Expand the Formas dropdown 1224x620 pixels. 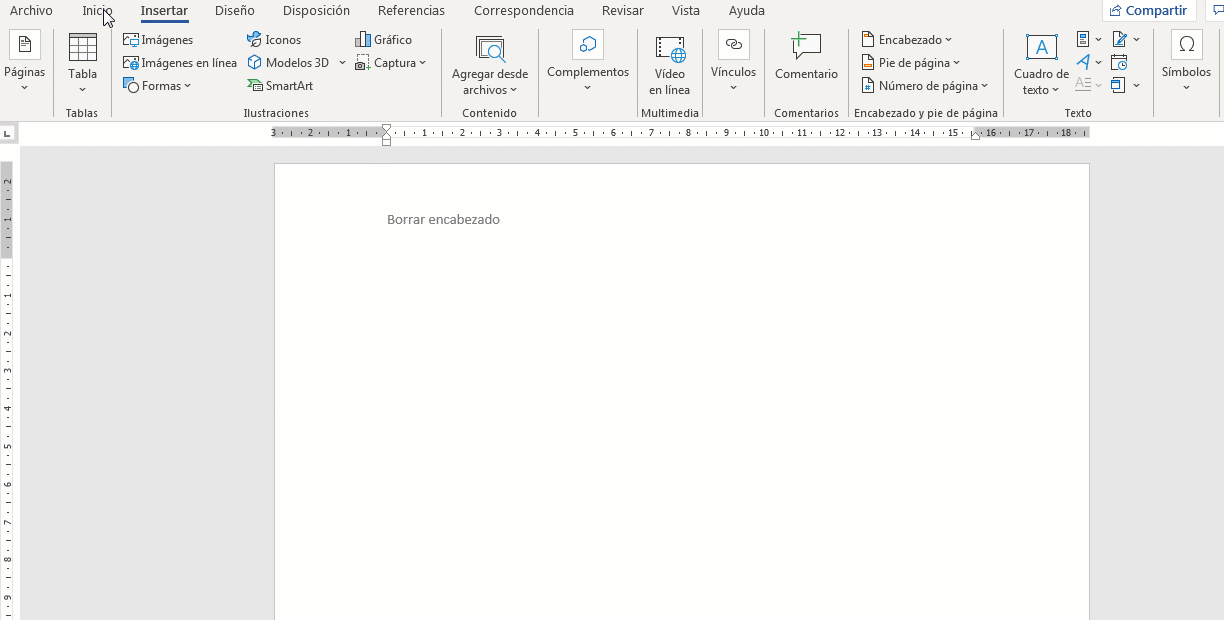(x=158, y=85)
